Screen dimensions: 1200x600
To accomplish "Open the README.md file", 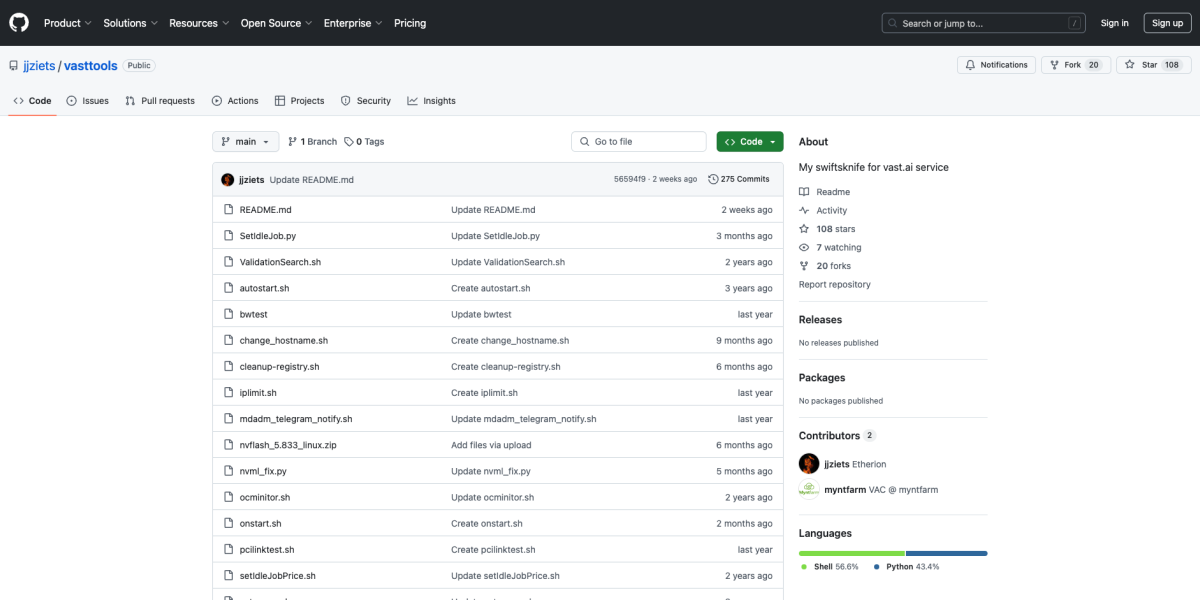I will pos(265,210).
